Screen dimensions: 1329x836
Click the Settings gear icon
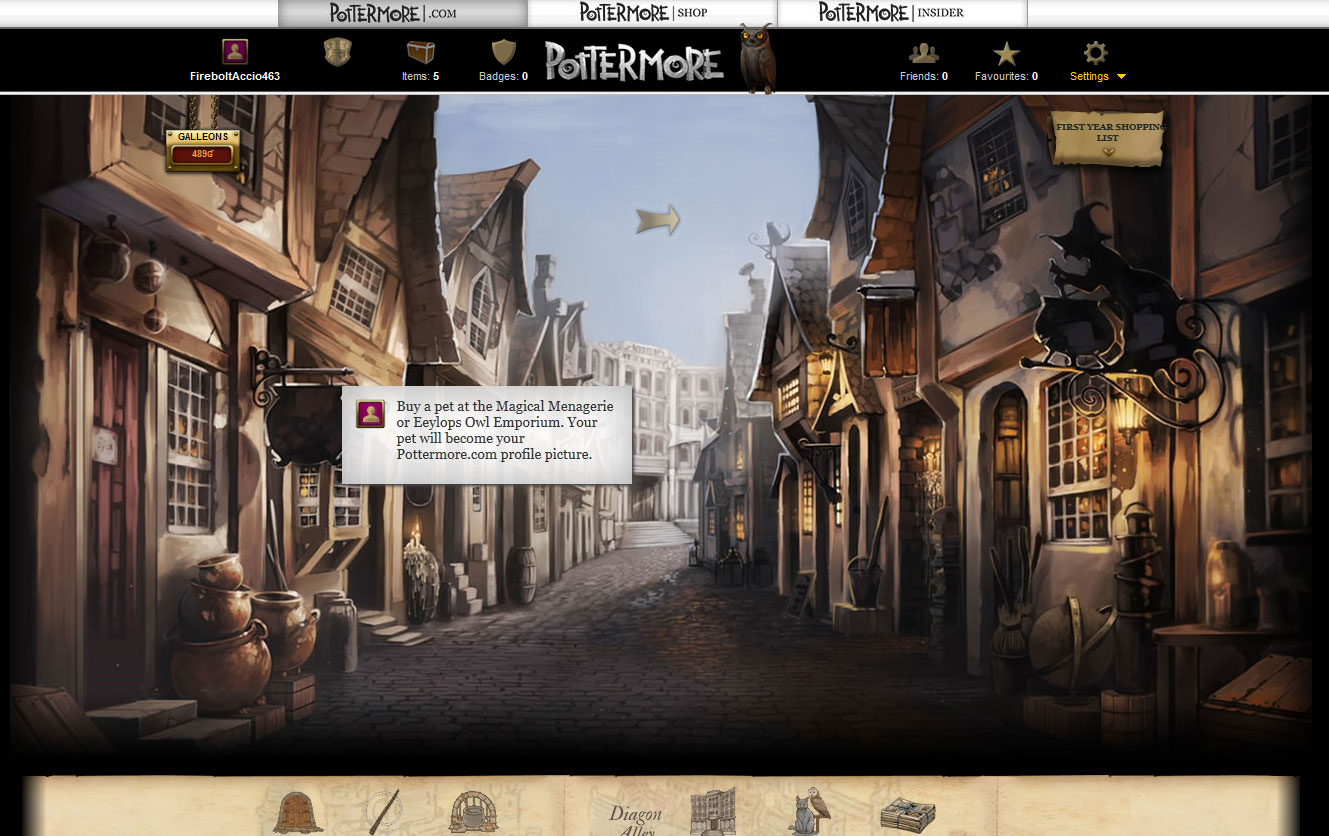(1096, 53)
